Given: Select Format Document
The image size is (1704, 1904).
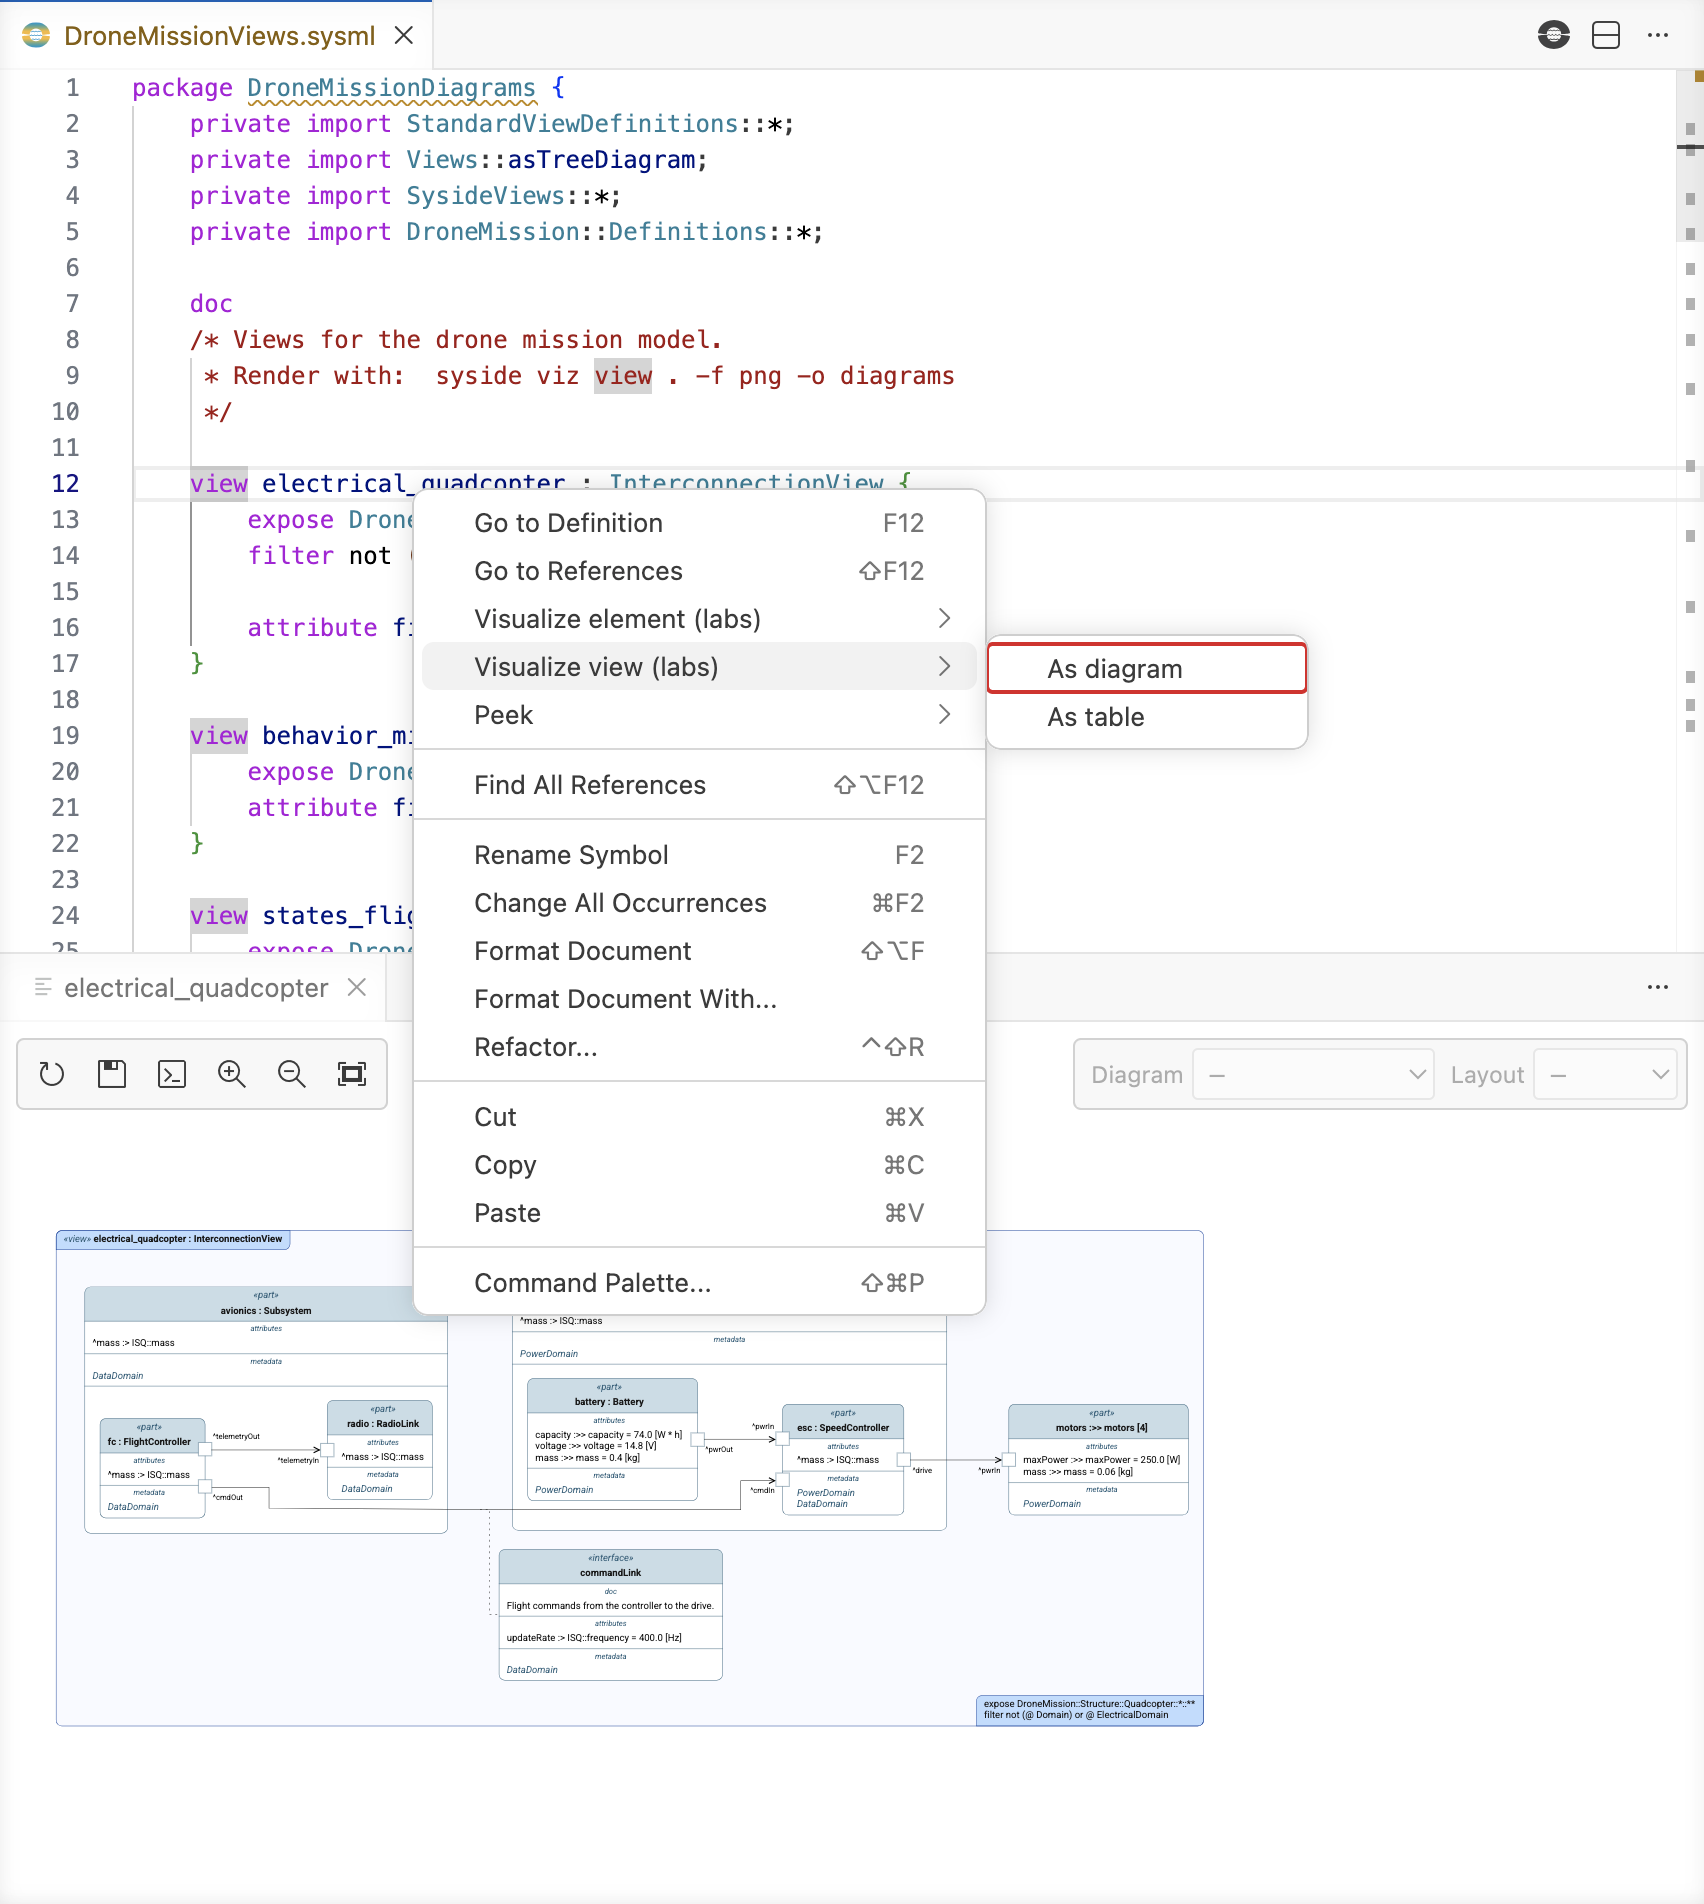Looking at the screenshot, I should pyautogui.click(x=699, y=951).
